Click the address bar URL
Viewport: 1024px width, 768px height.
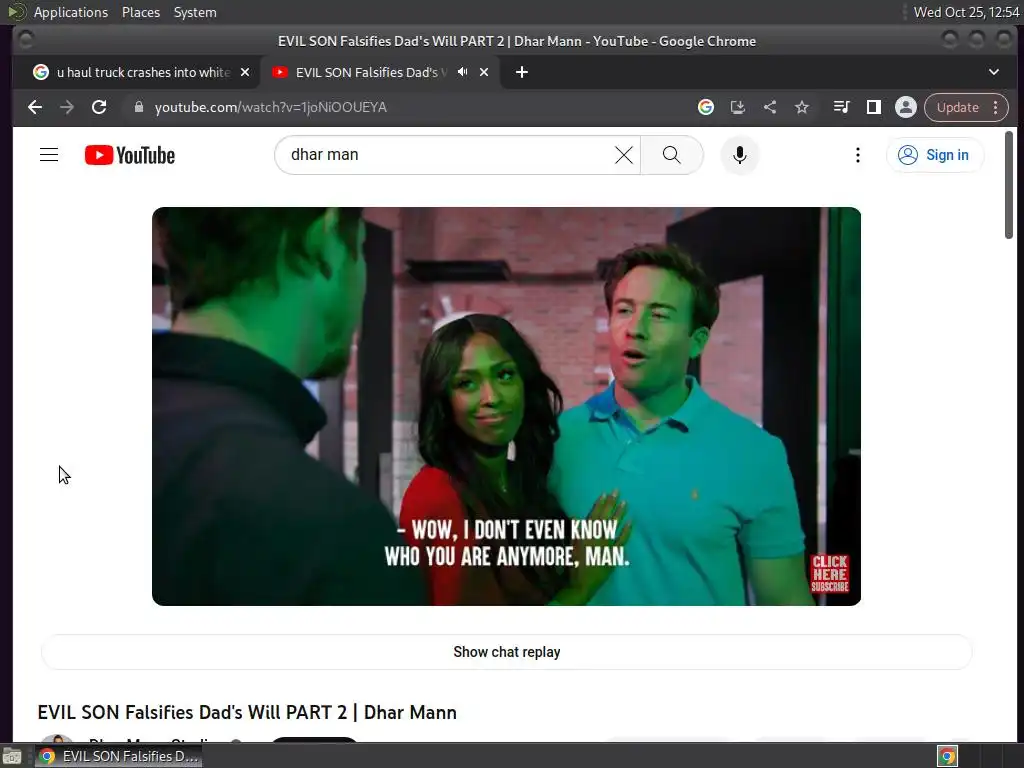(x=270, y=107)
